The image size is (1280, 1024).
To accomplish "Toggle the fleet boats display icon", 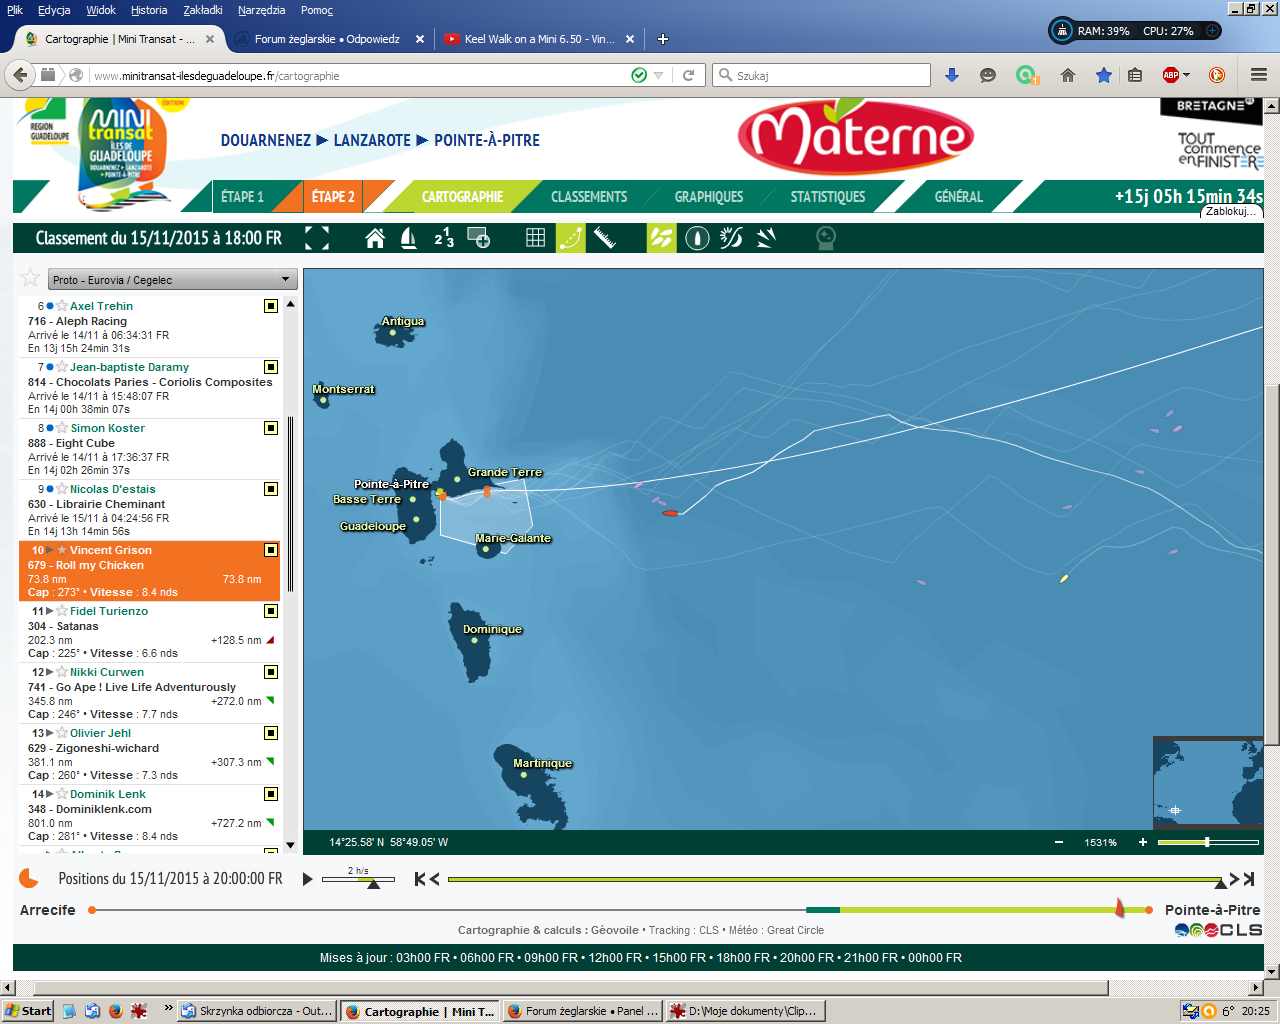I will (x=662, y=238).
